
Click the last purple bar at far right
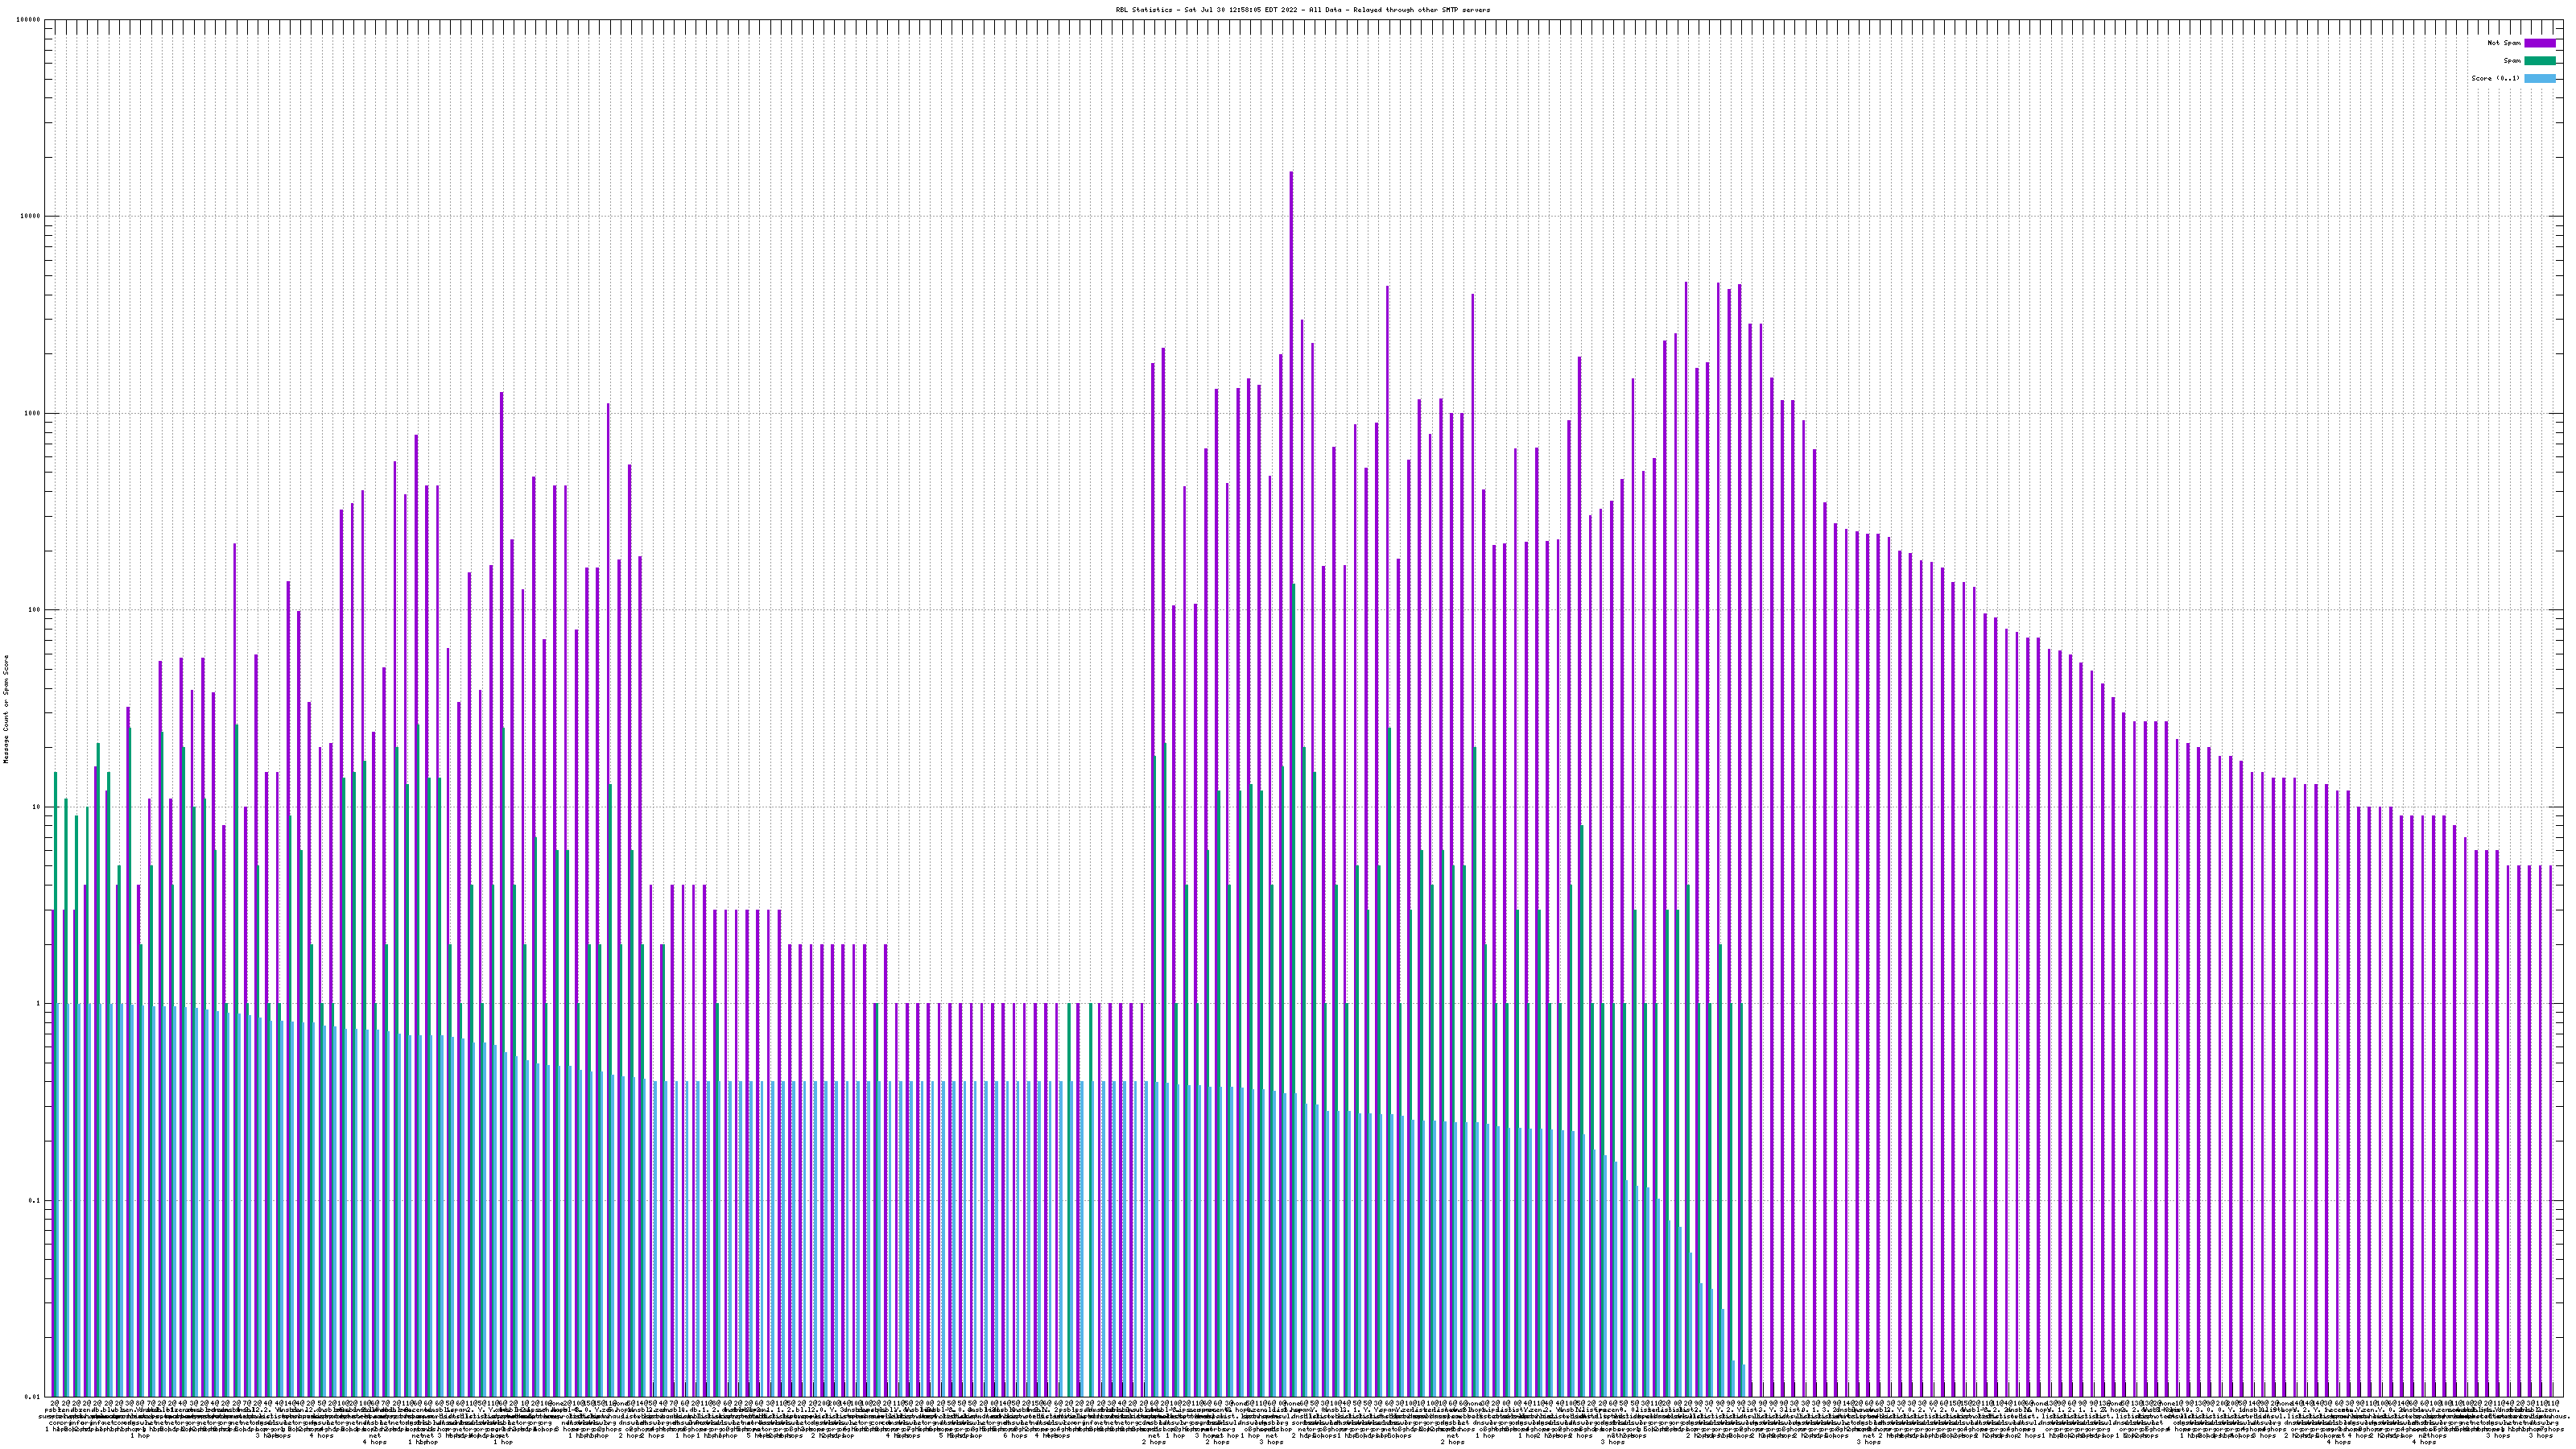pyautogui.click(x=2550, y=1100)
